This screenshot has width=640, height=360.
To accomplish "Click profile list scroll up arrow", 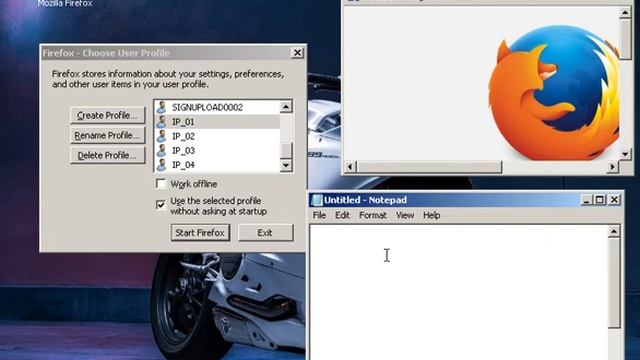I will pyautogui.click(x=286, y=107).
